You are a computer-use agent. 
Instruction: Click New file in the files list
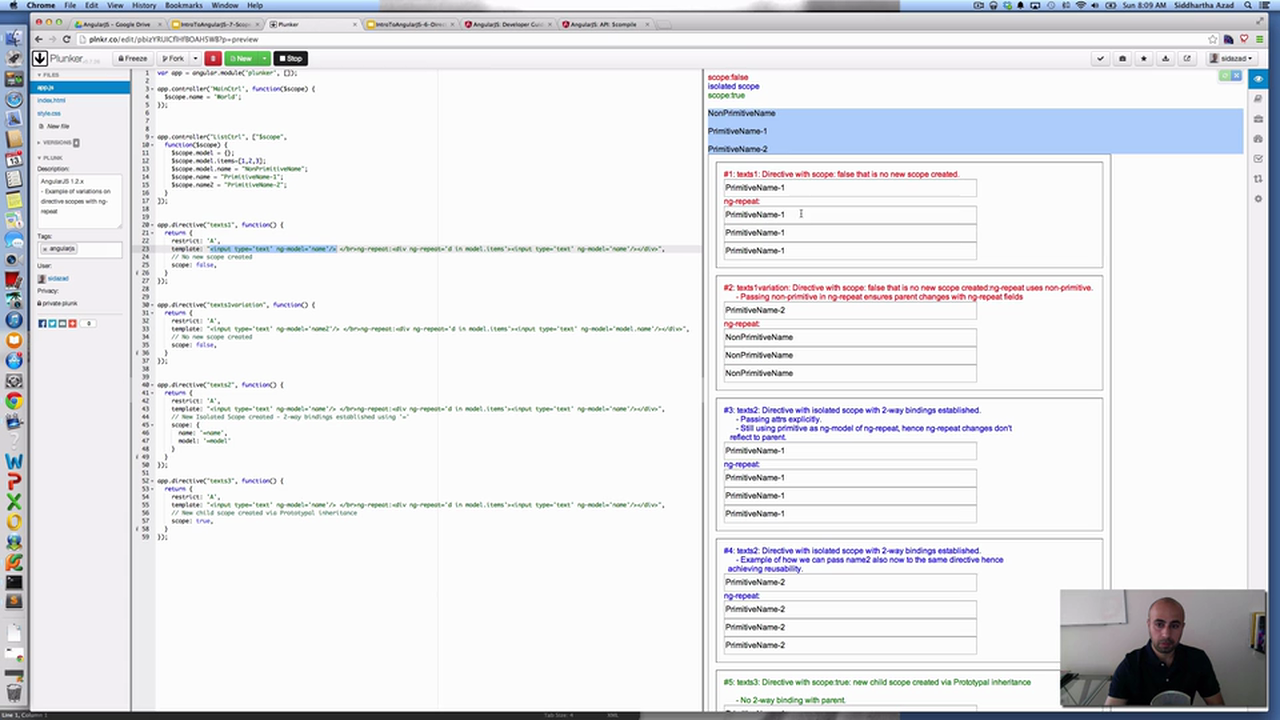[x=55, y=126]
